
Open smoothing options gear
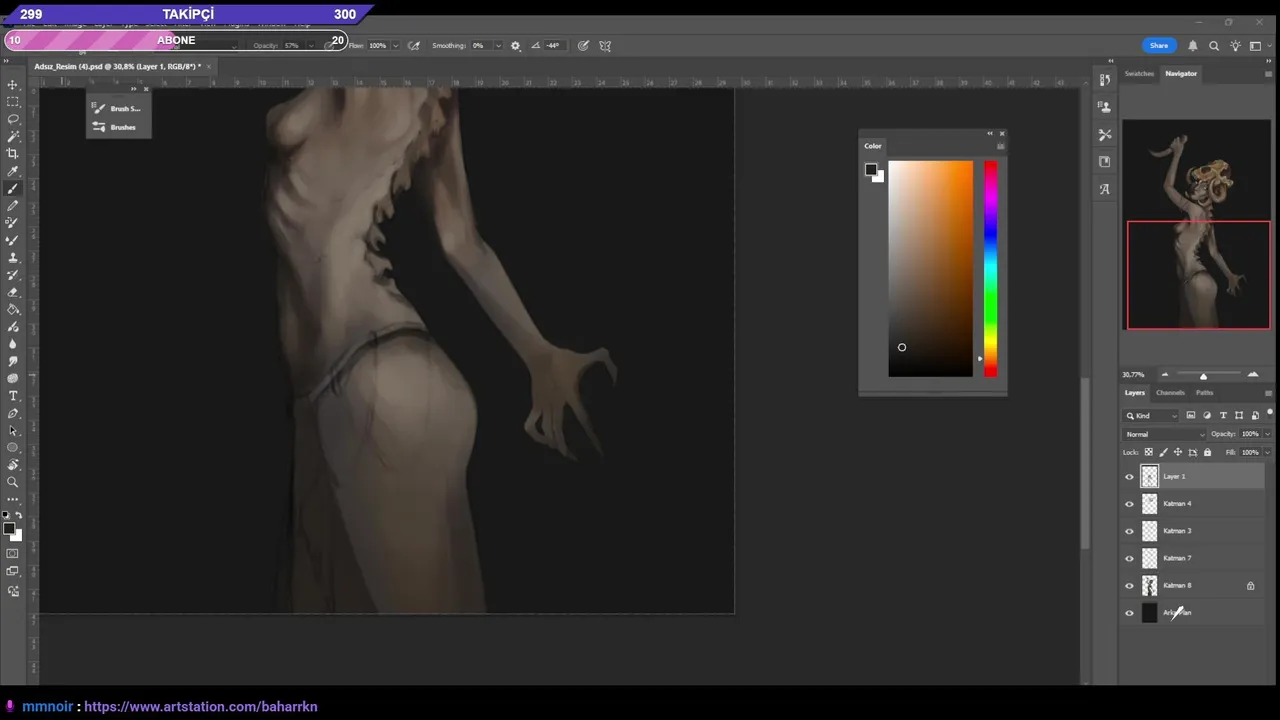click(x=516, y=45)
